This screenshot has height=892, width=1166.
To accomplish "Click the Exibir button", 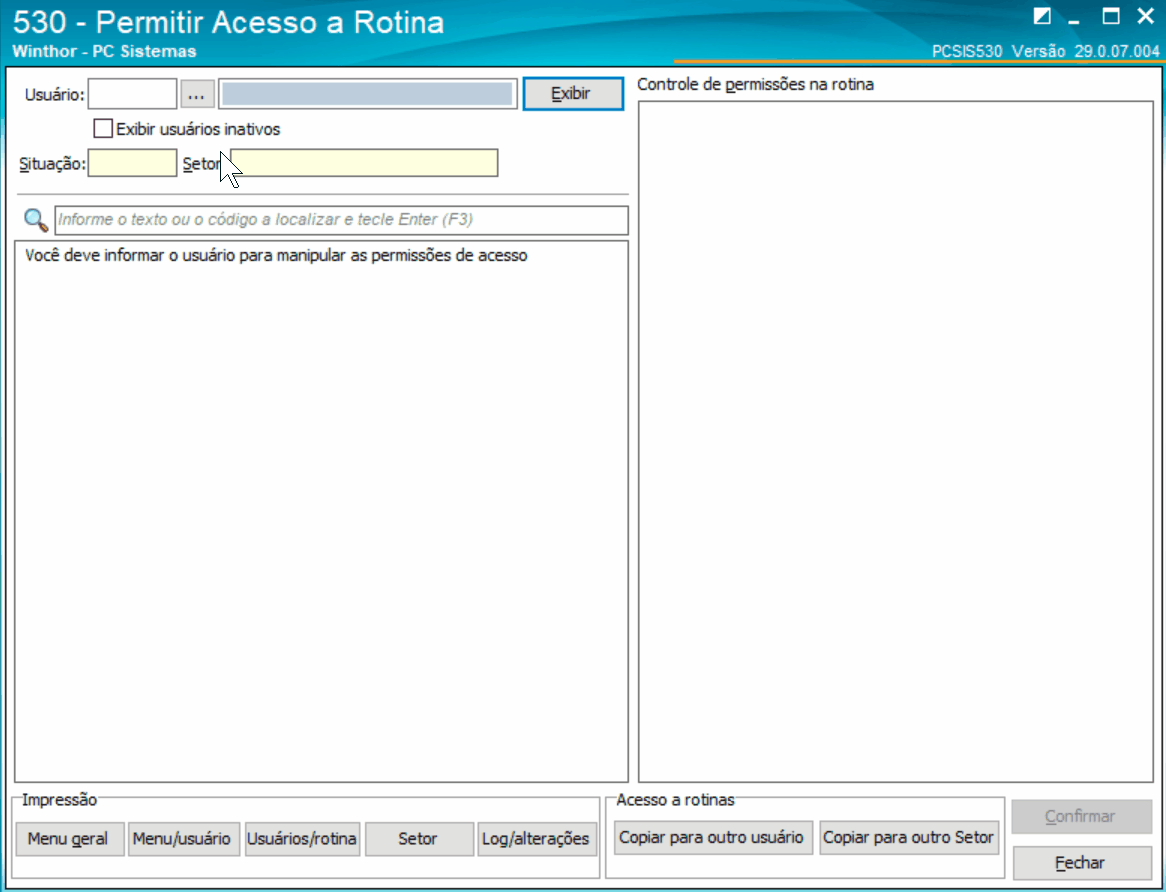I will pyautogui.click(x=573, y=94).
